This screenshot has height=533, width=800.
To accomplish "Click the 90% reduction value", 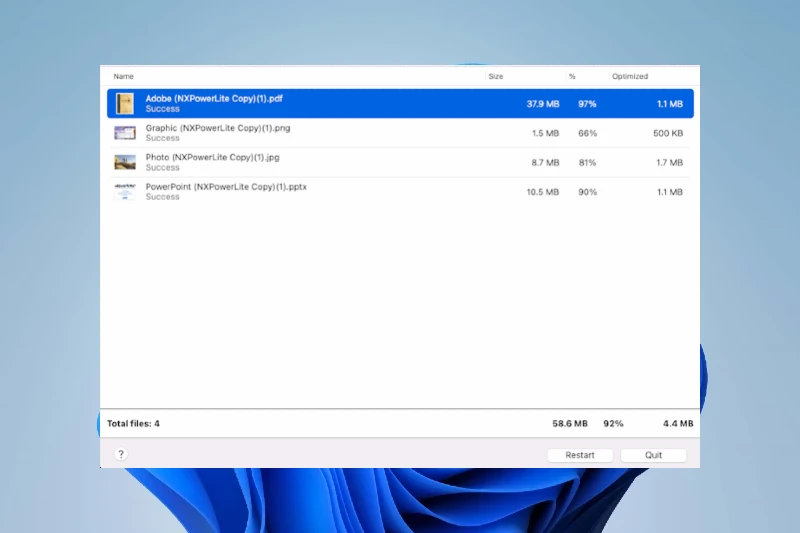I will (587, 192).
